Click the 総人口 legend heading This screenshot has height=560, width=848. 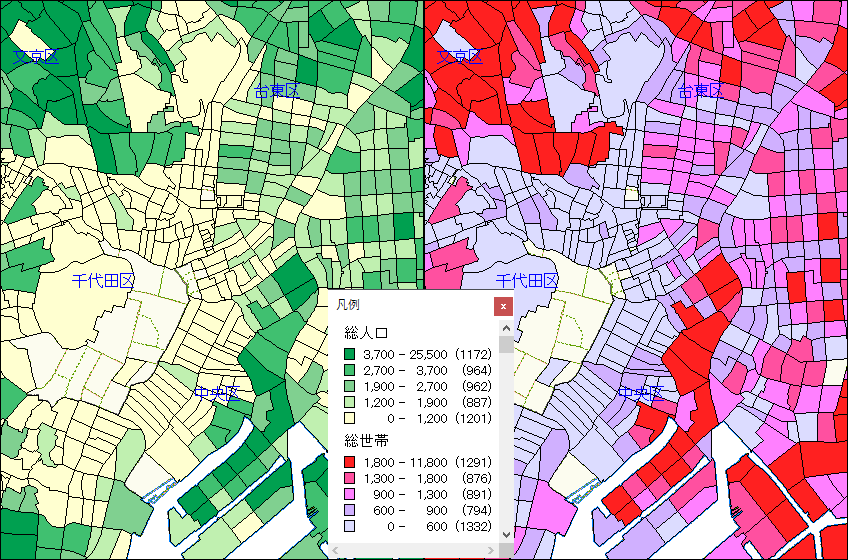point(366,332)
